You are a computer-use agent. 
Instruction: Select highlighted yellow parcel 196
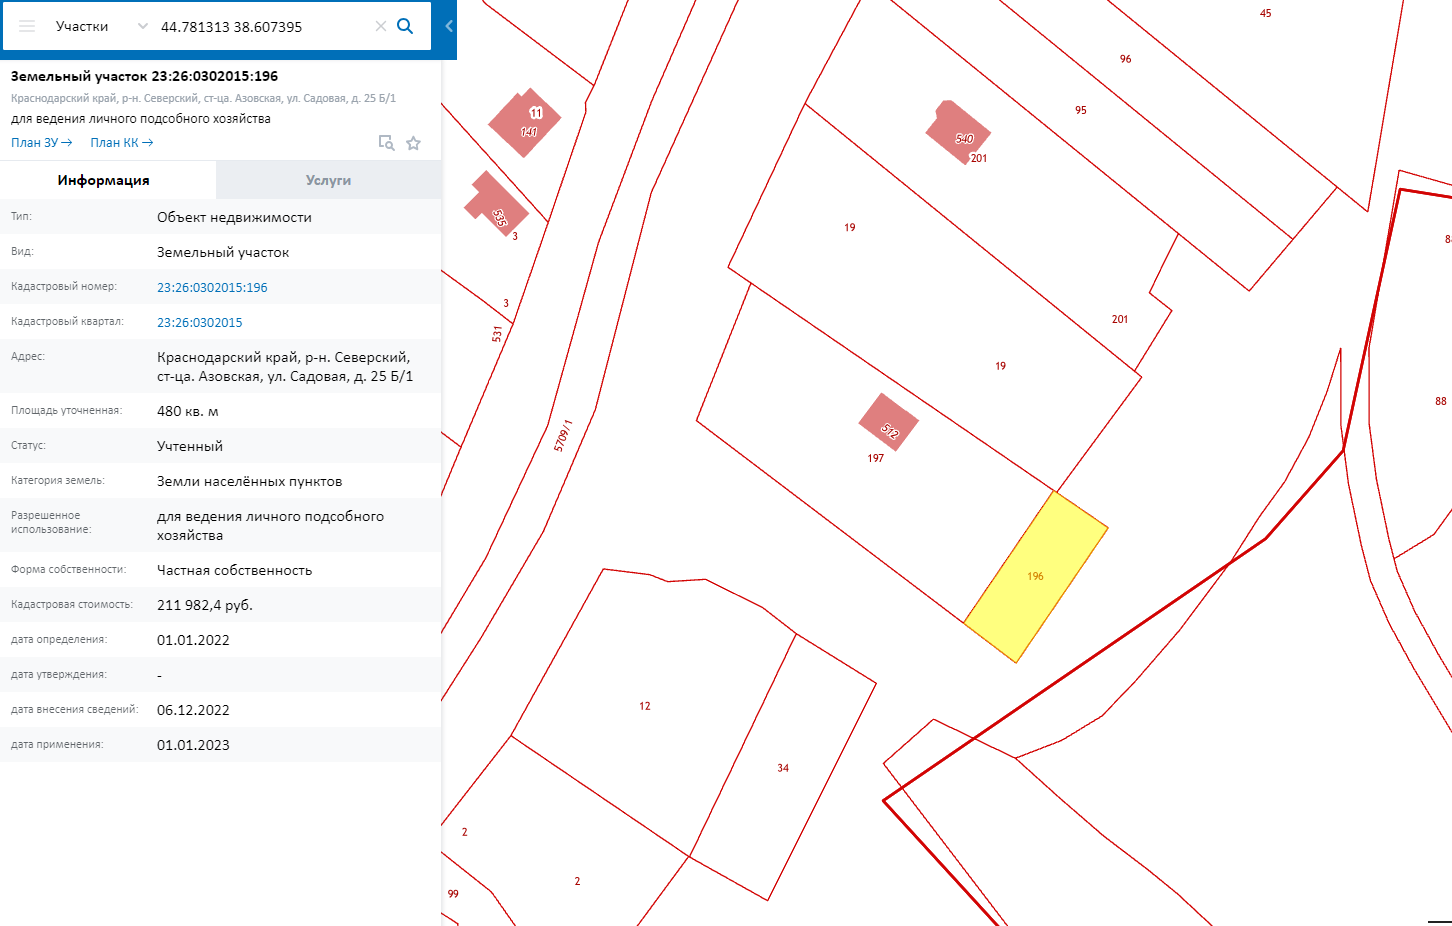pos(1036,577)
